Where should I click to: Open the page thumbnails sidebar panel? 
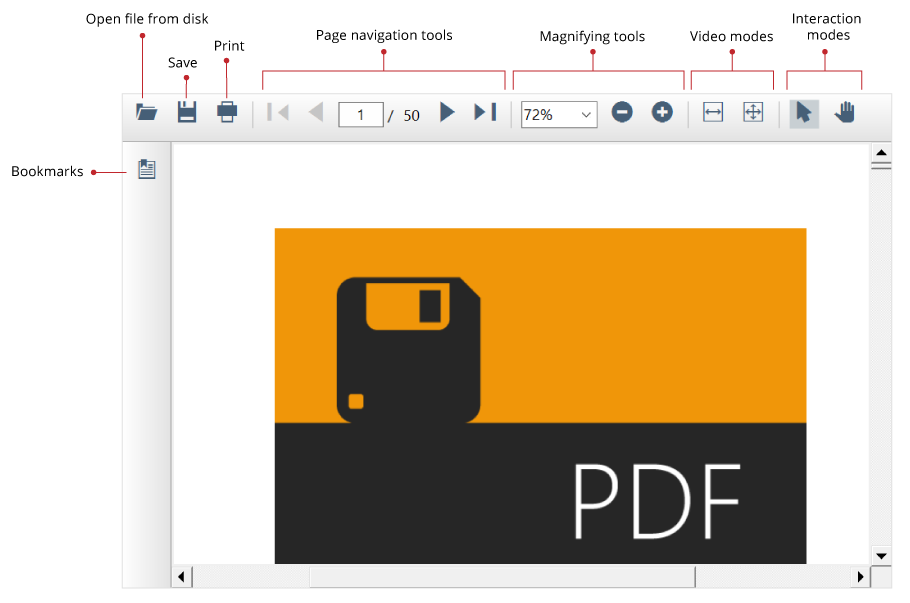pos(146,169)
